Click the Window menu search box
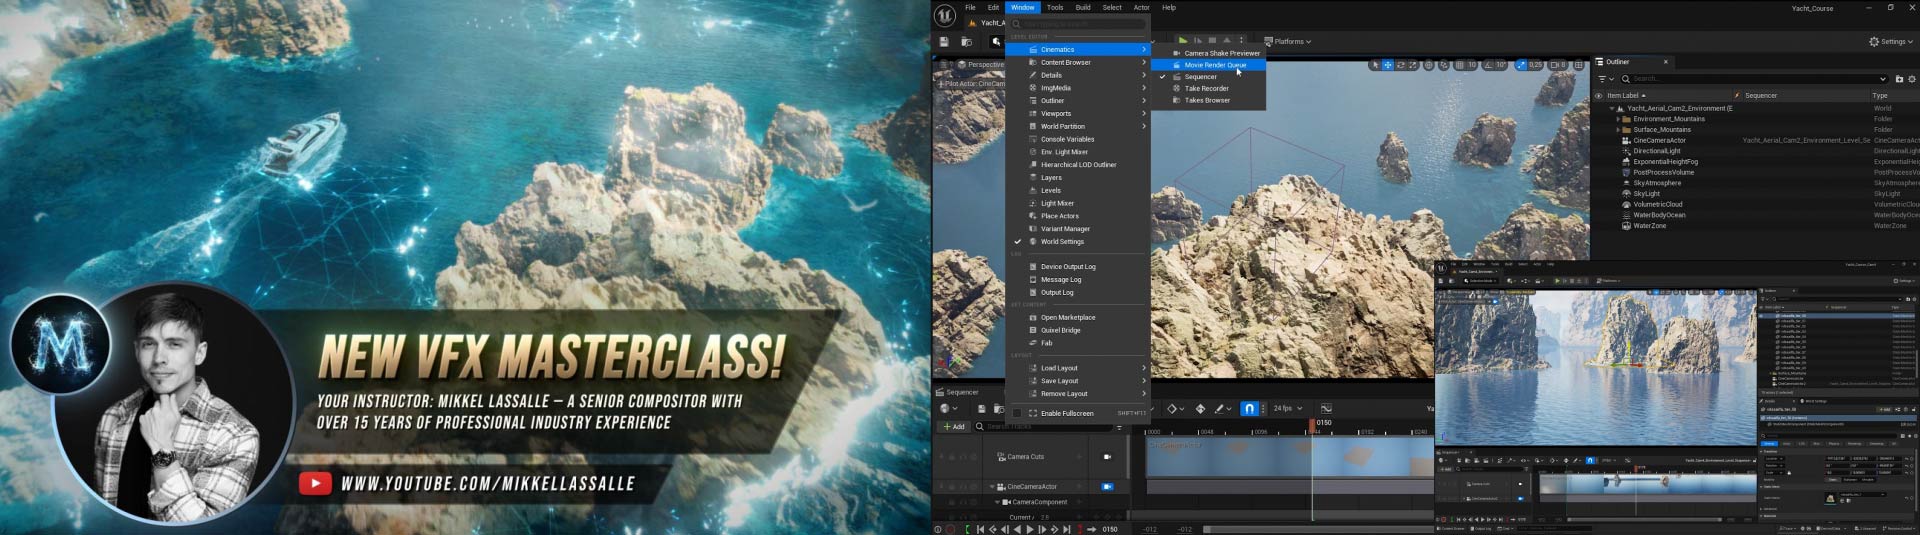This screenshot has height=535, width=1920. pos(1078,23)
